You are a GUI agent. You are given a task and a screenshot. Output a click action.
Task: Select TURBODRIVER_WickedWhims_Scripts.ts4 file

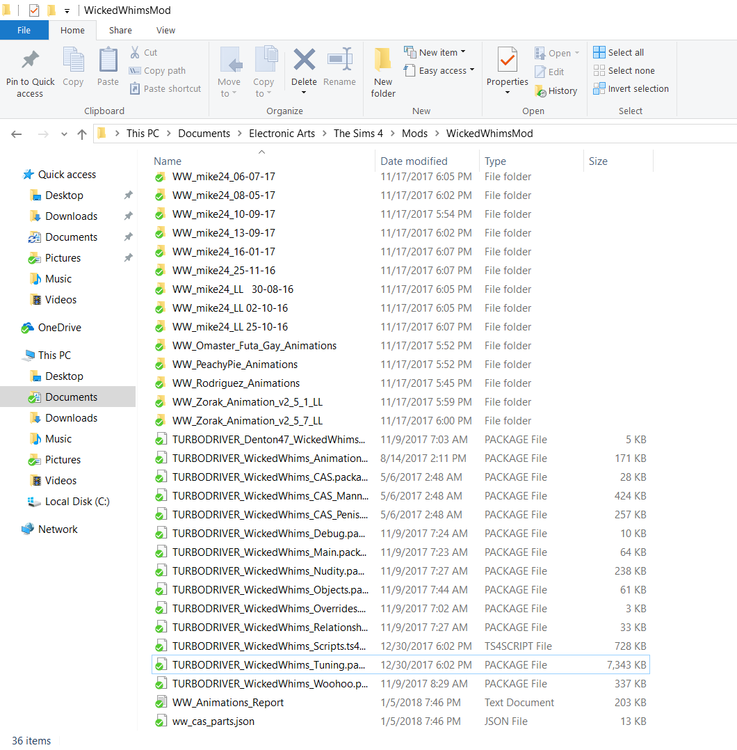tap(401, 646)
